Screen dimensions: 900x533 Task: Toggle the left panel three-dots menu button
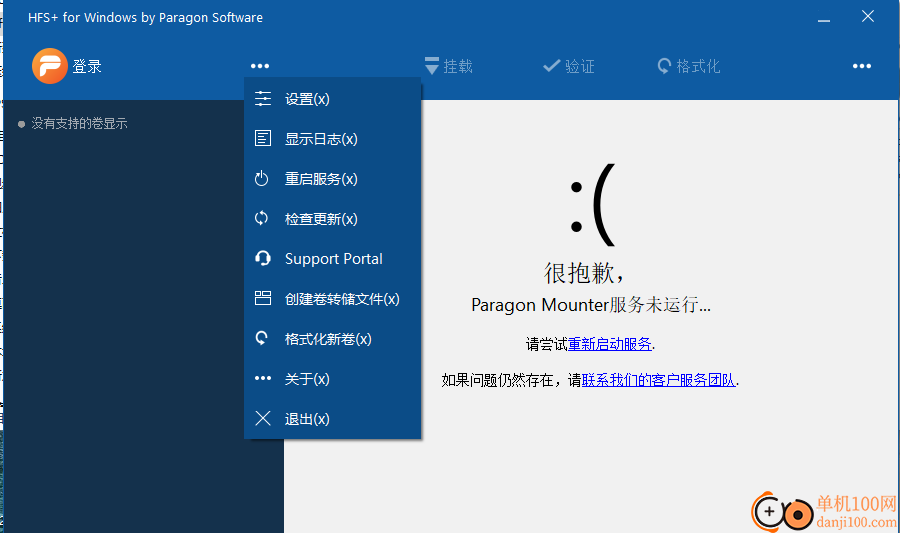260,66
